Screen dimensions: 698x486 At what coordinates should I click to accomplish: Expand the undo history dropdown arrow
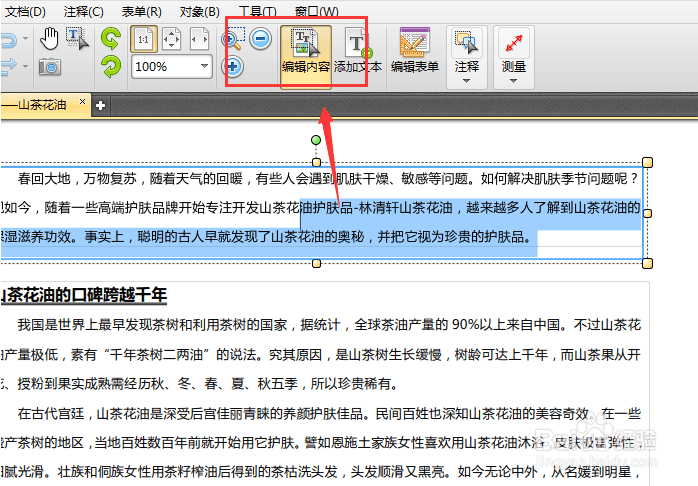coord(25,39)
